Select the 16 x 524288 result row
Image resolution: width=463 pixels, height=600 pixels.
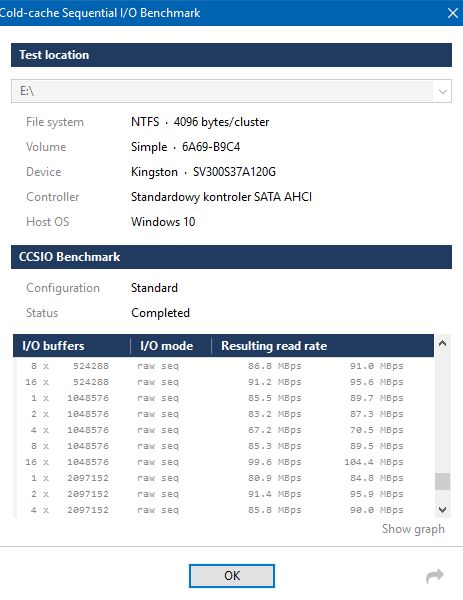pyautogui.click(x=223, y=382)
